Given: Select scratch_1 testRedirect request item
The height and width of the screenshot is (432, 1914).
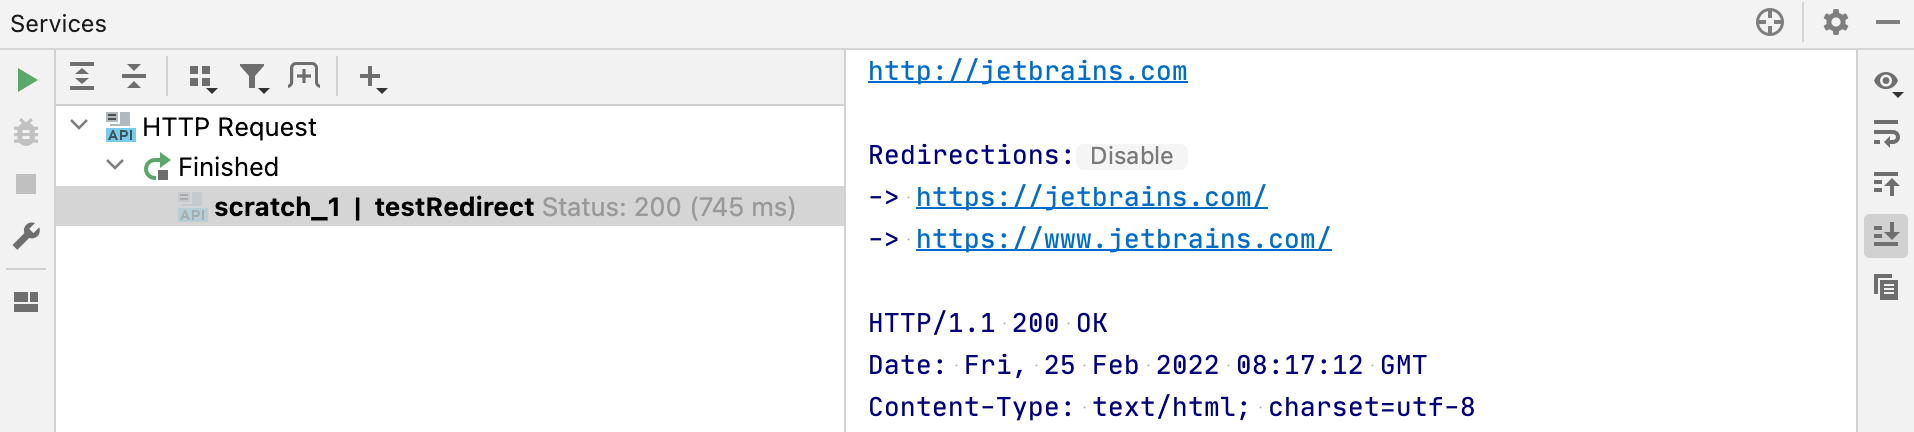Looking at the screenshot, I should point(450,207).
